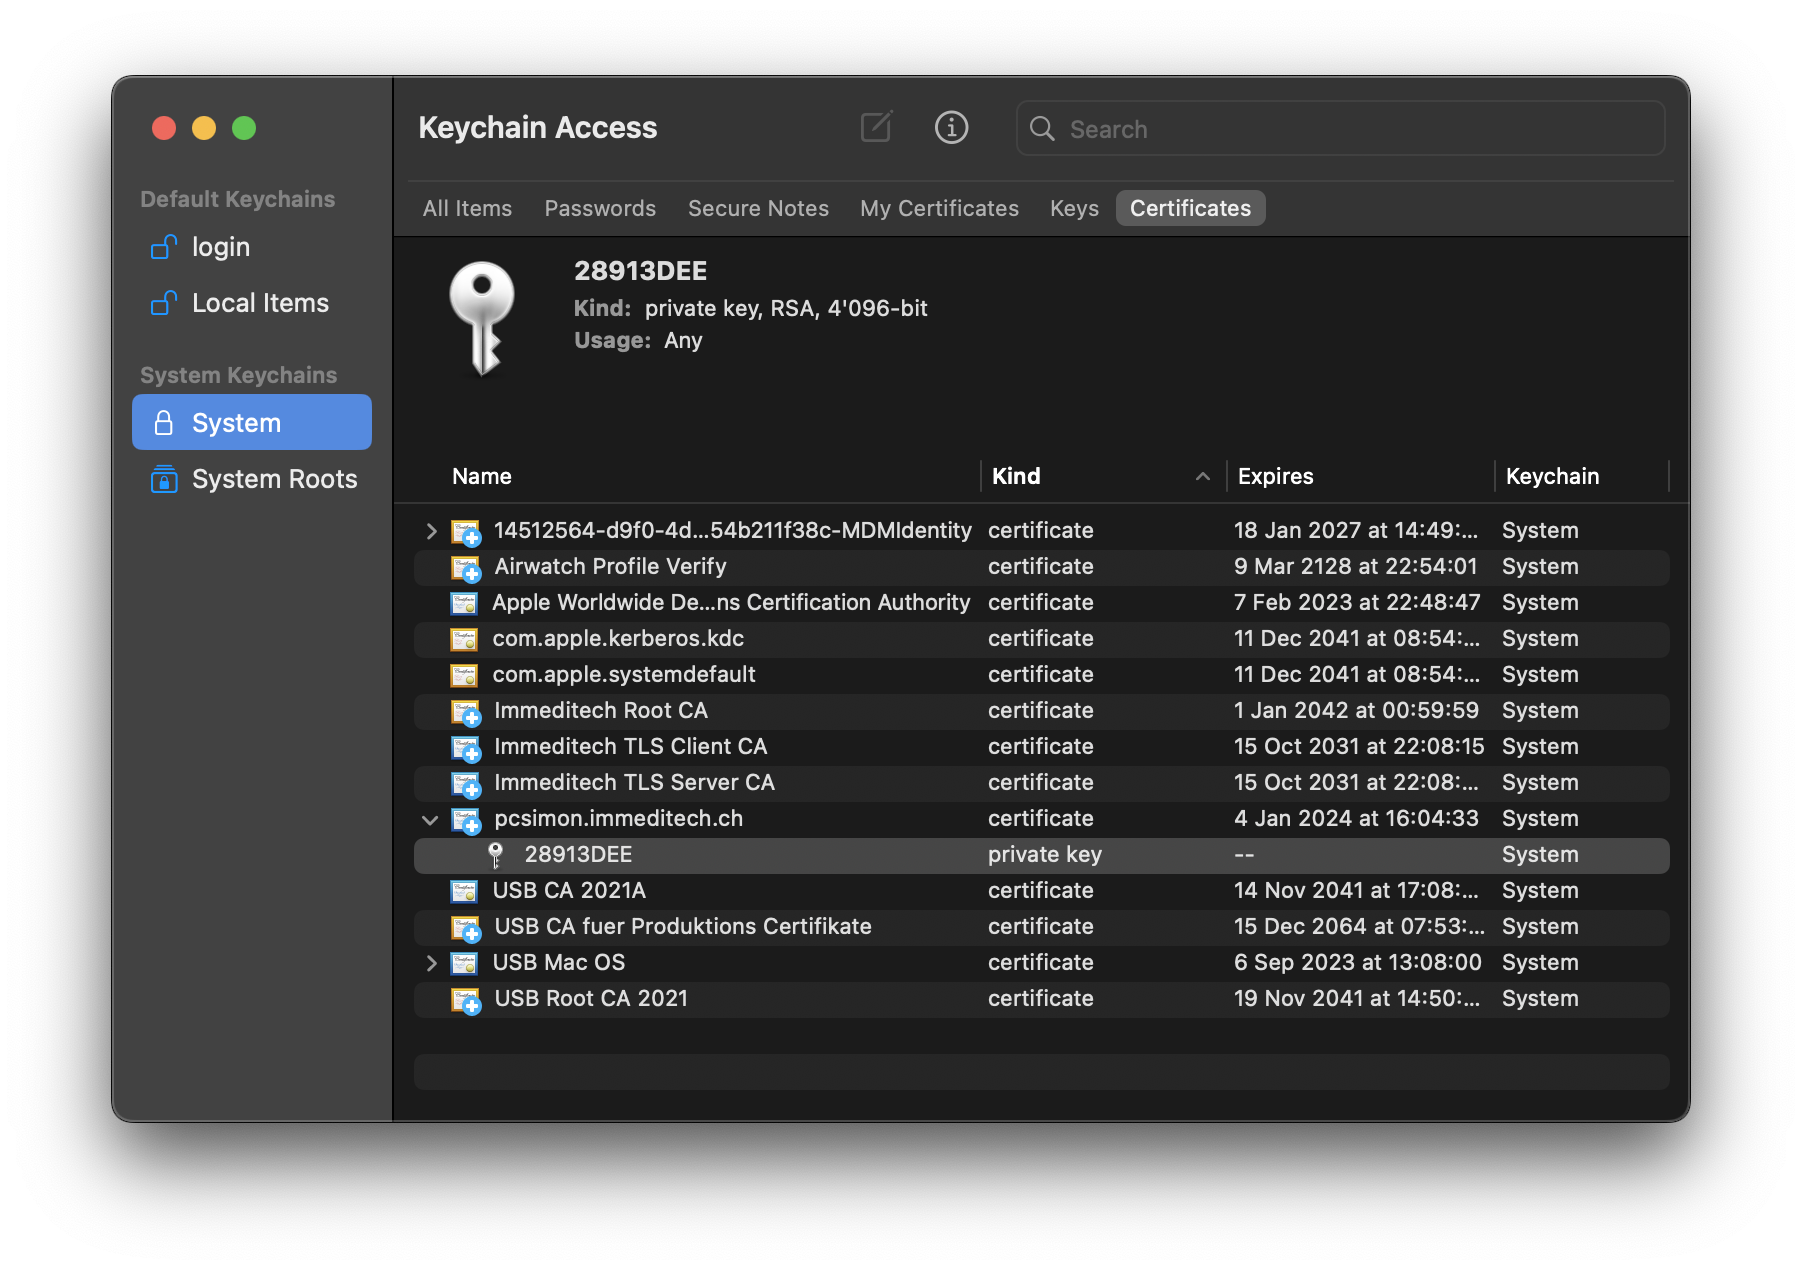Screen dimensions: 1802x1270
Task: Click the Airwatch Profile Verify certificate icon
Action: coord(465,567)
